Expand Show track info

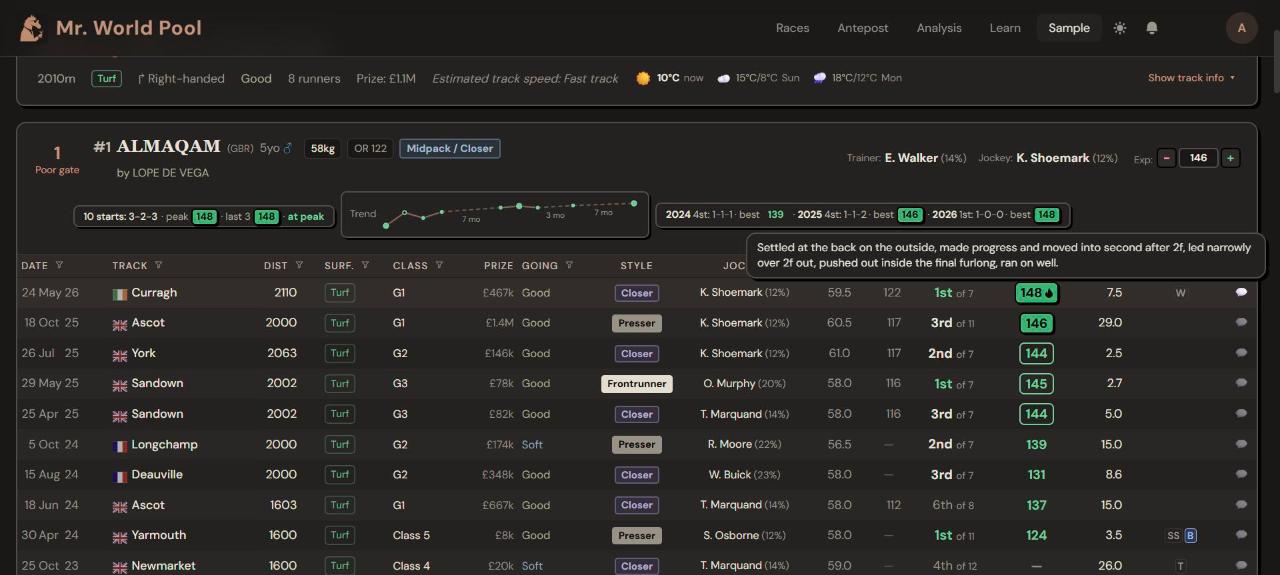point(1191,78)
